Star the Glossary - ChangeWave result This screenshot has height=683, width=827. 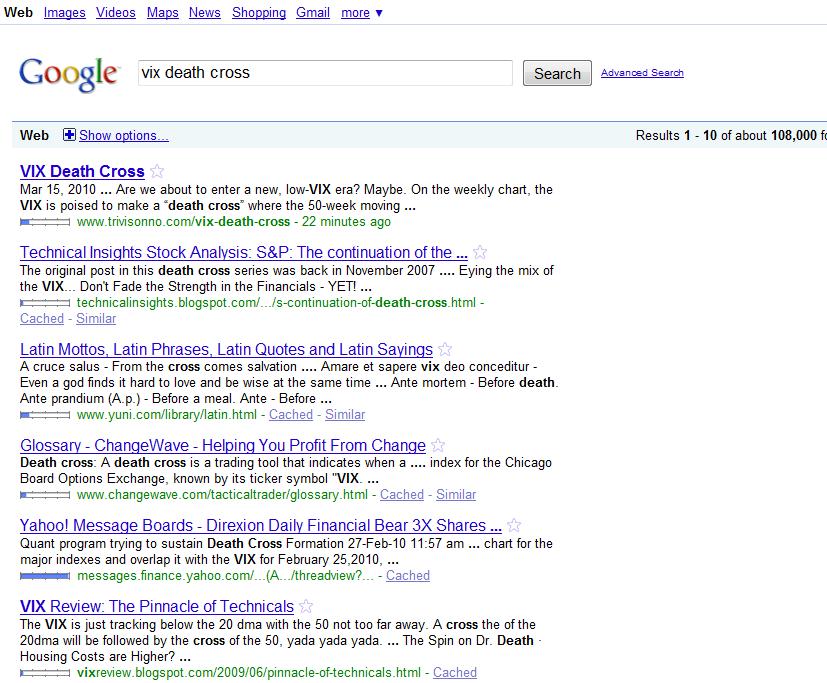pos(437,445)
